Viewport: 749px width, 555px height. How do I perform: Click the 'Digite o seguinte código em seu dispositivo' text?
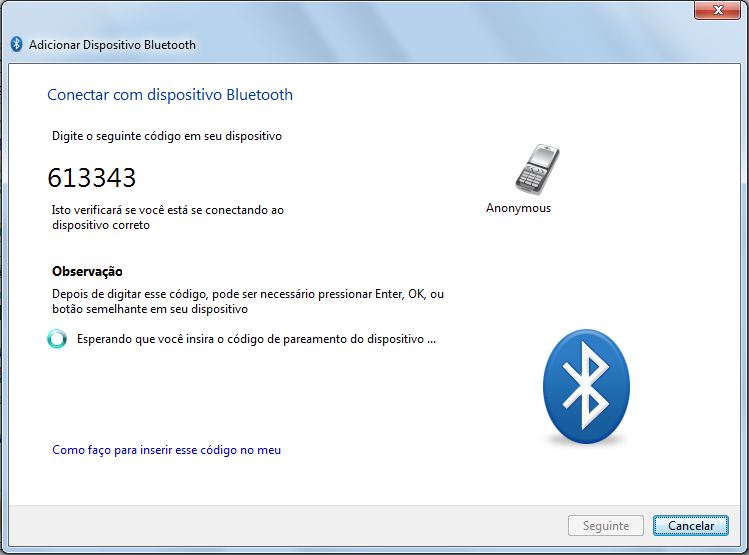[x=167, y=136]
